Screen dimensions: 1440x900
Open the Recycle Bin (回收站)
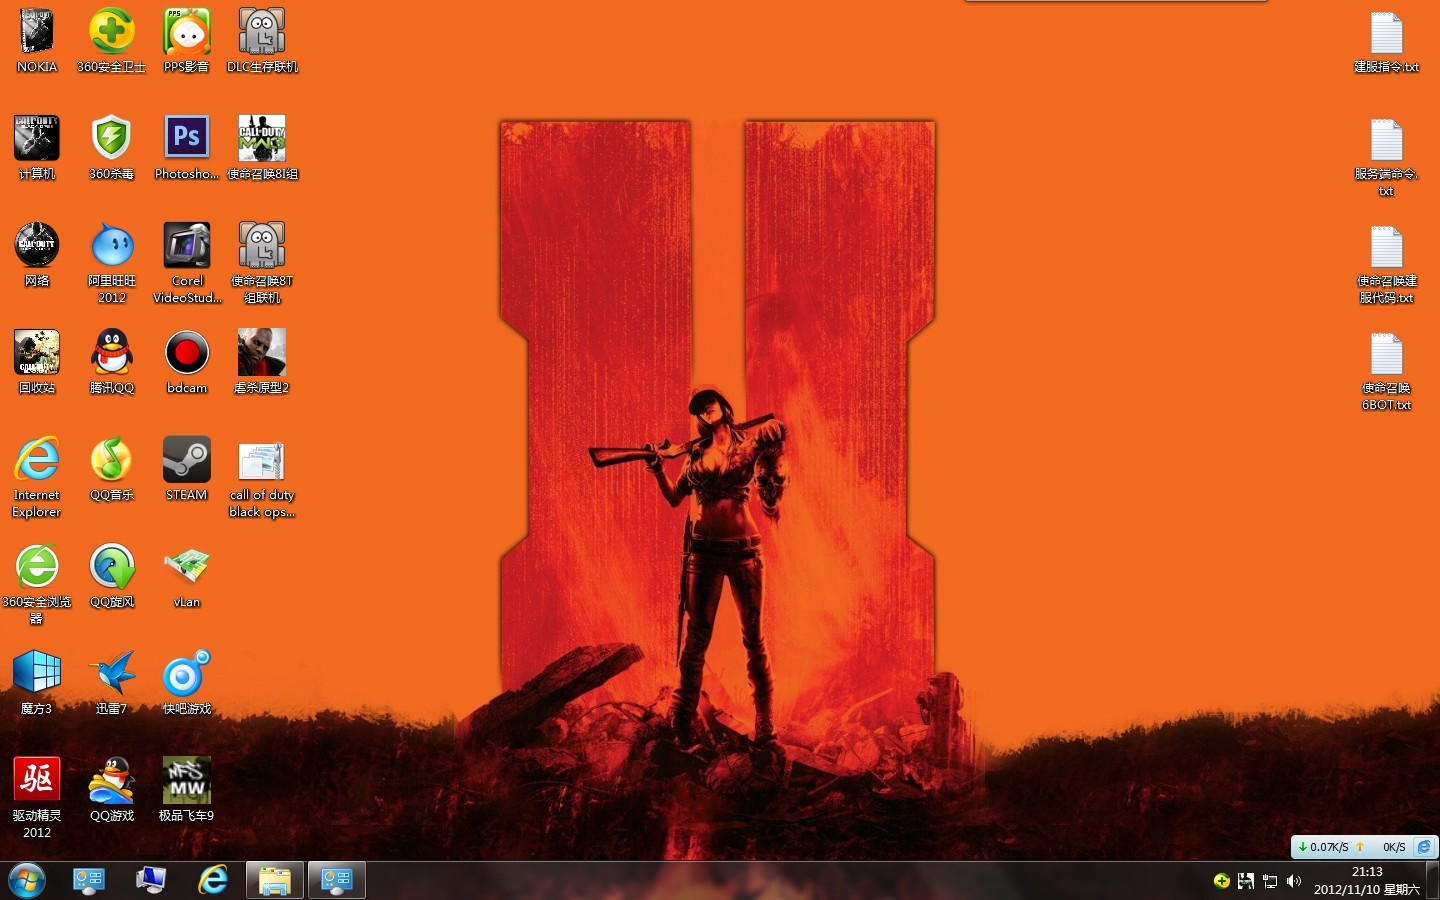point(36,352)
